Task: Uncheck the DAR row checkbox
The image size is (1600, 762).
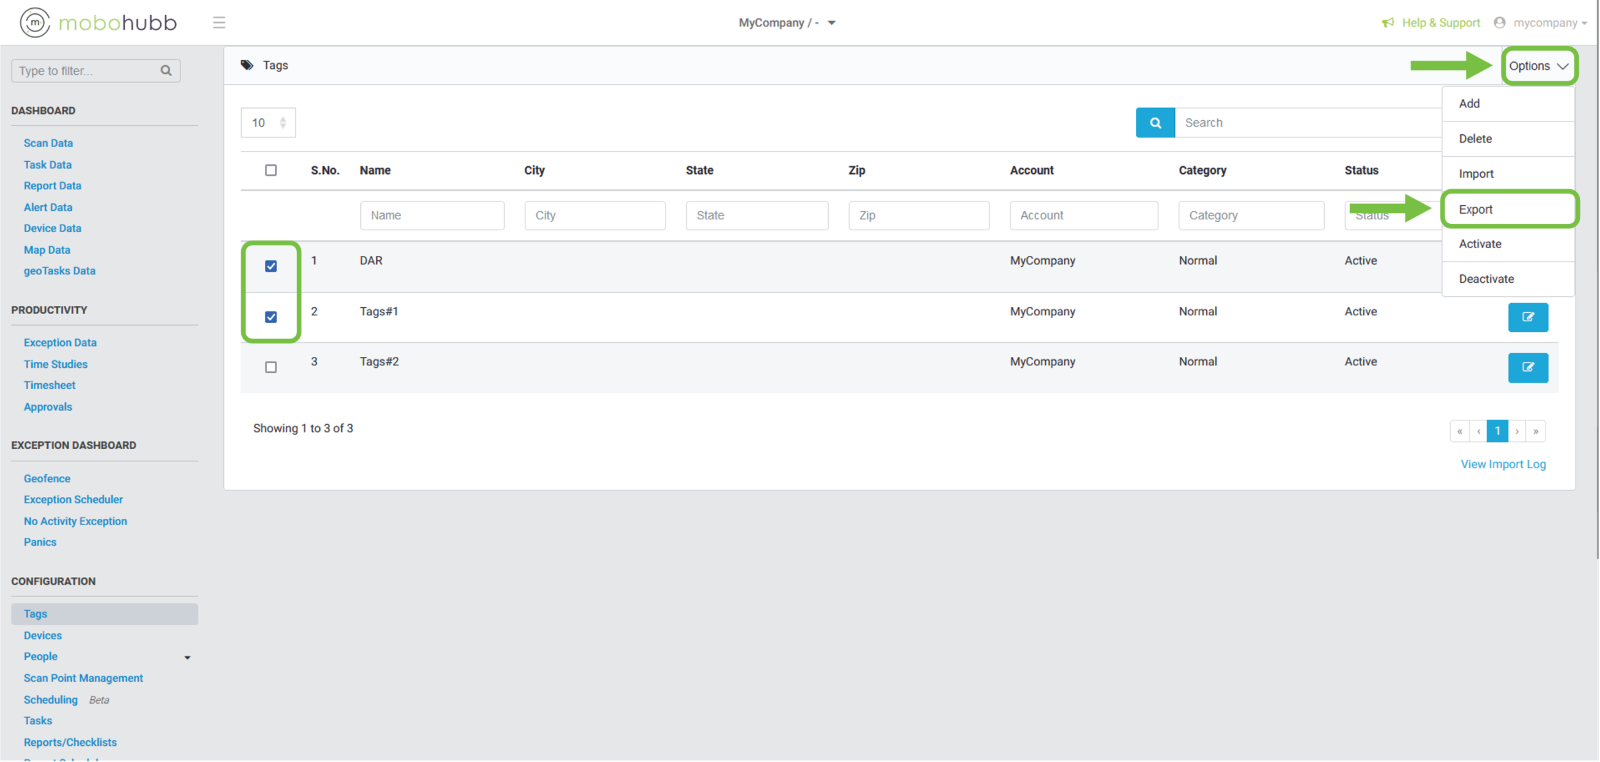Action: (x=271, y=266)
